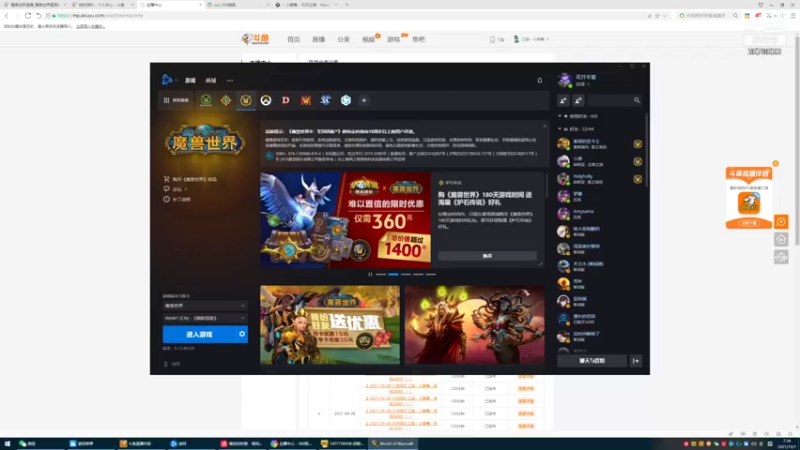
Task: Open the blood elf artwork news card
Action: click(474, 325)
